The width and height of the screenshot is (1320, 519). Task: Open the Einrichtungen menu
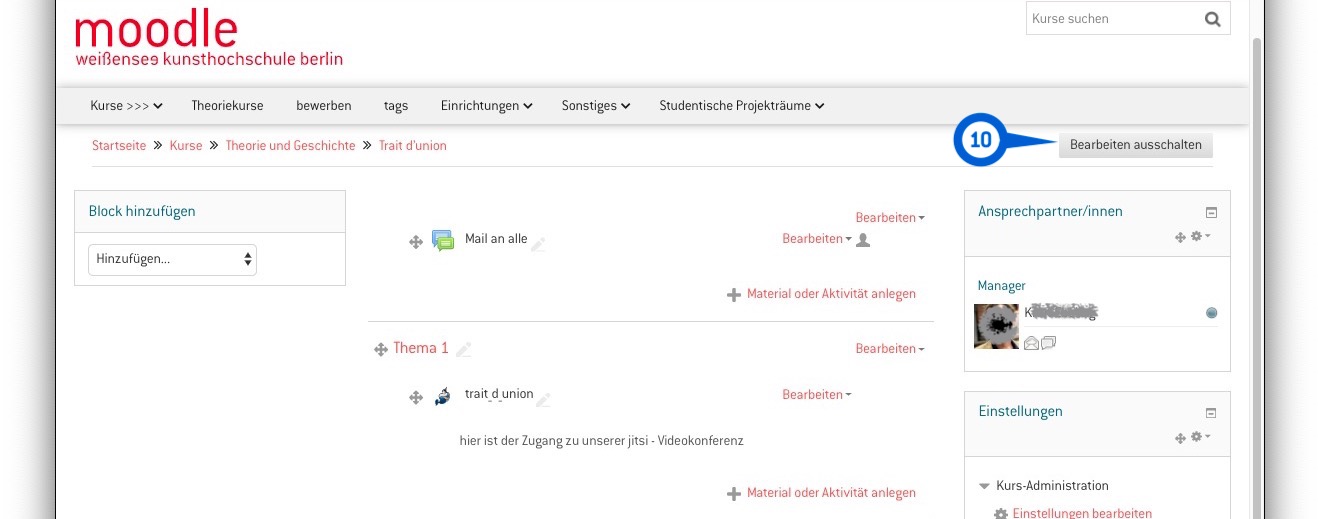(x=486, y=106)
